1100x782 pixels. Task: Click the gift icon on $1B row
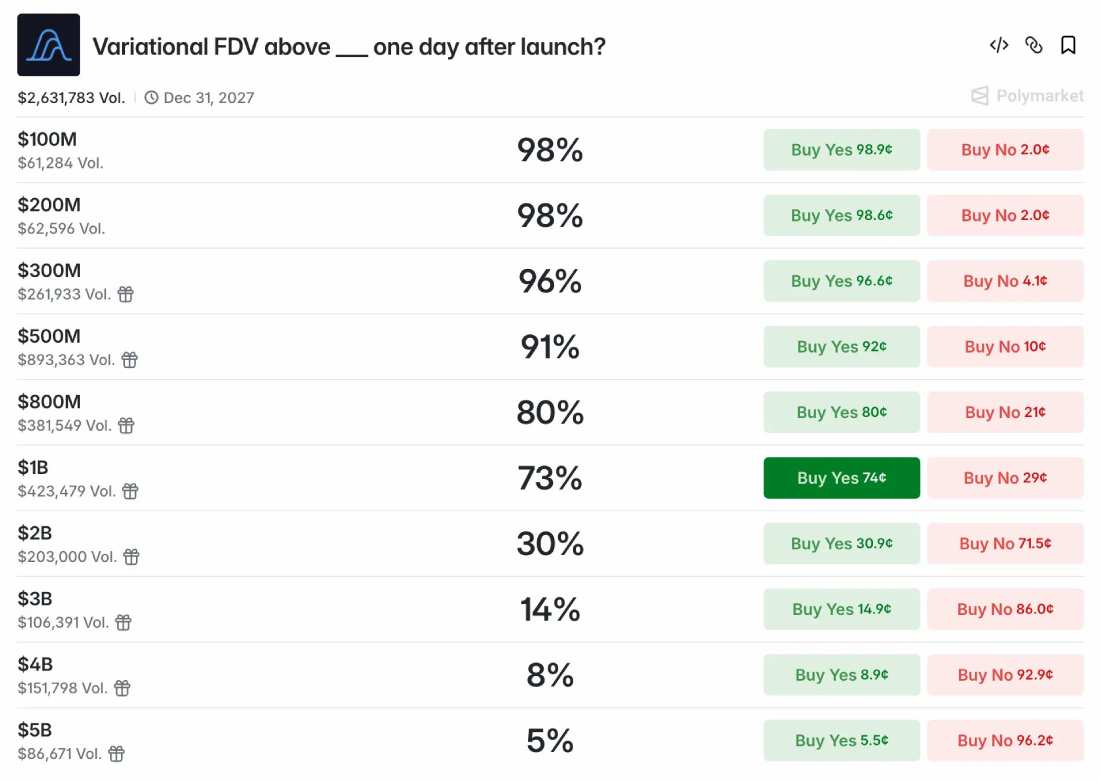[130, 491]
